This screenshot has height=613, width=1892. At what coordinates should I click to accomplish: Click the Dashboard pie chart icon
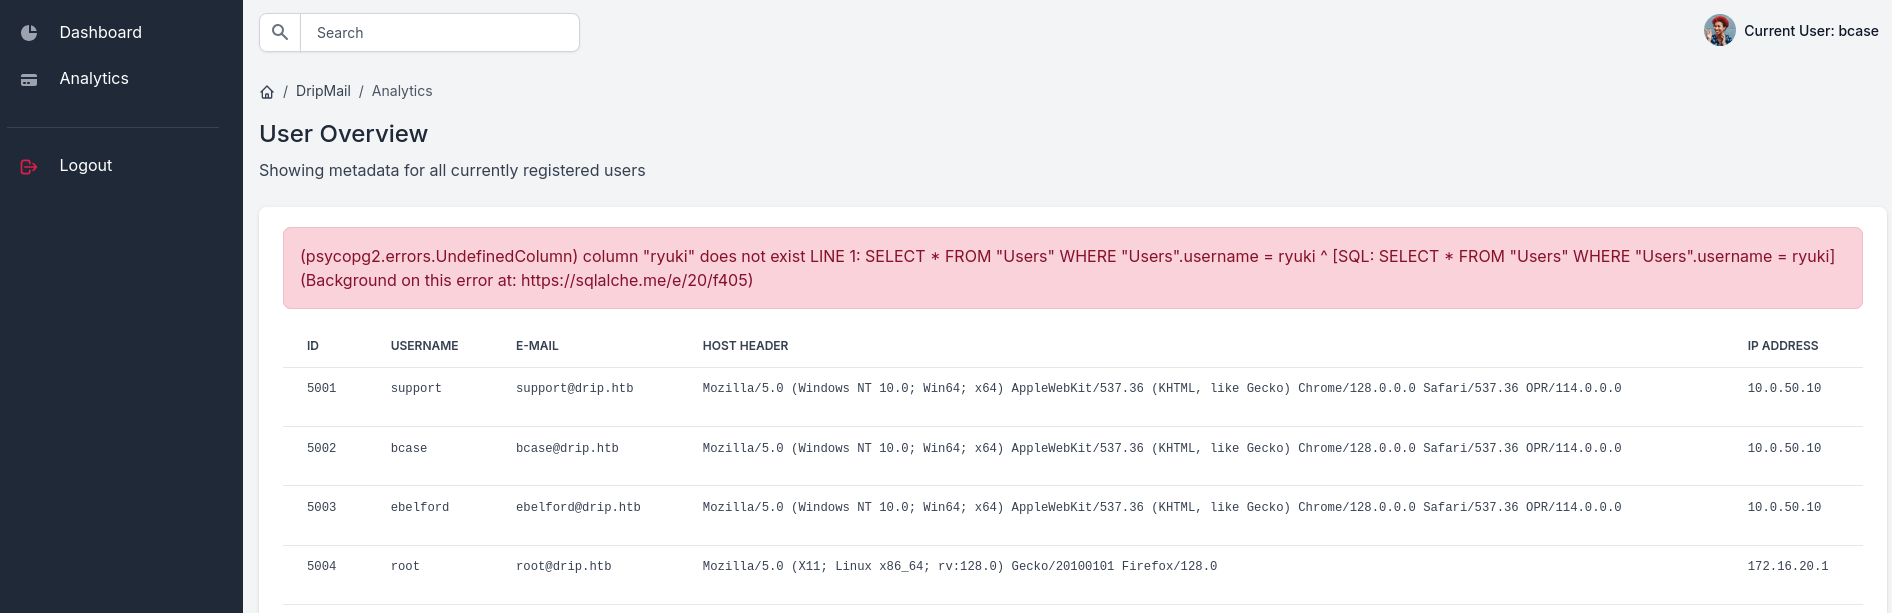(29, 33)
